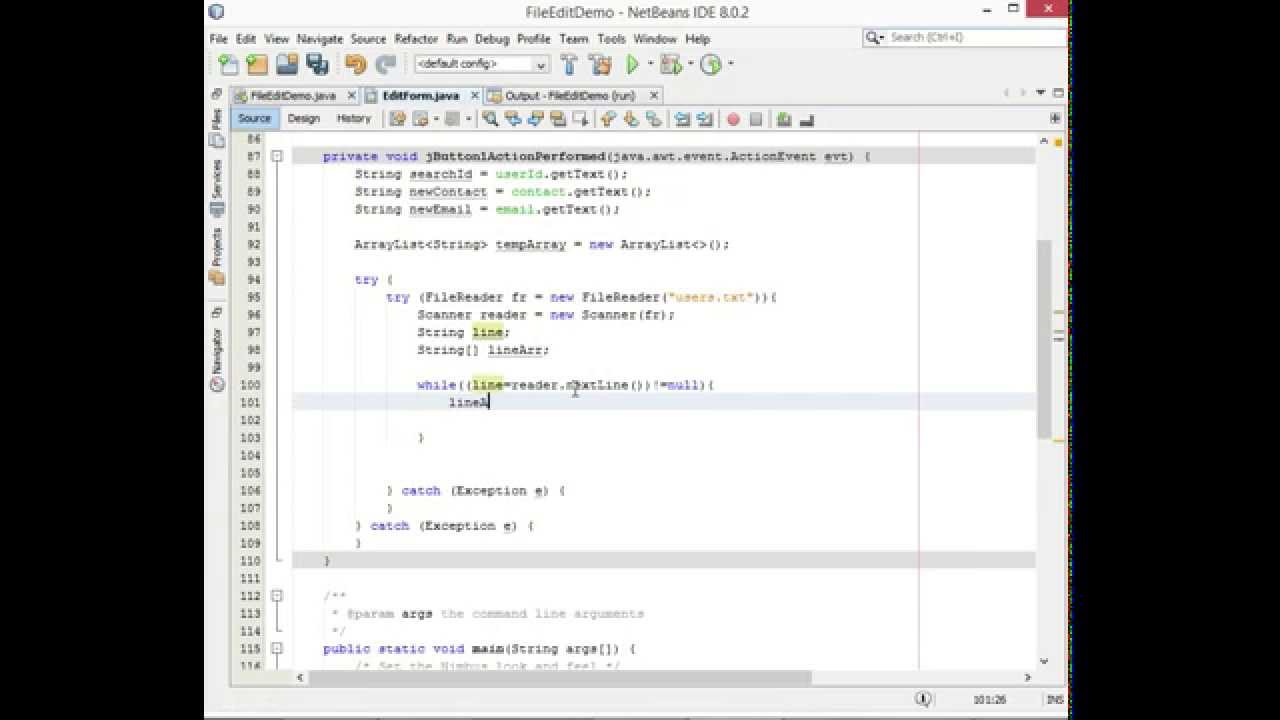Viewport: 1280px width, 720px height.
Task: Click the New Project toolbar icon
Action: (257, 64)
